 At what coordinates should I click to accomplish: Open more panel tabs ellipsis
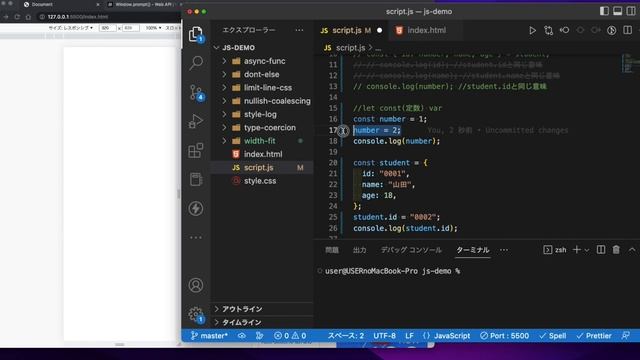[504, 250]
